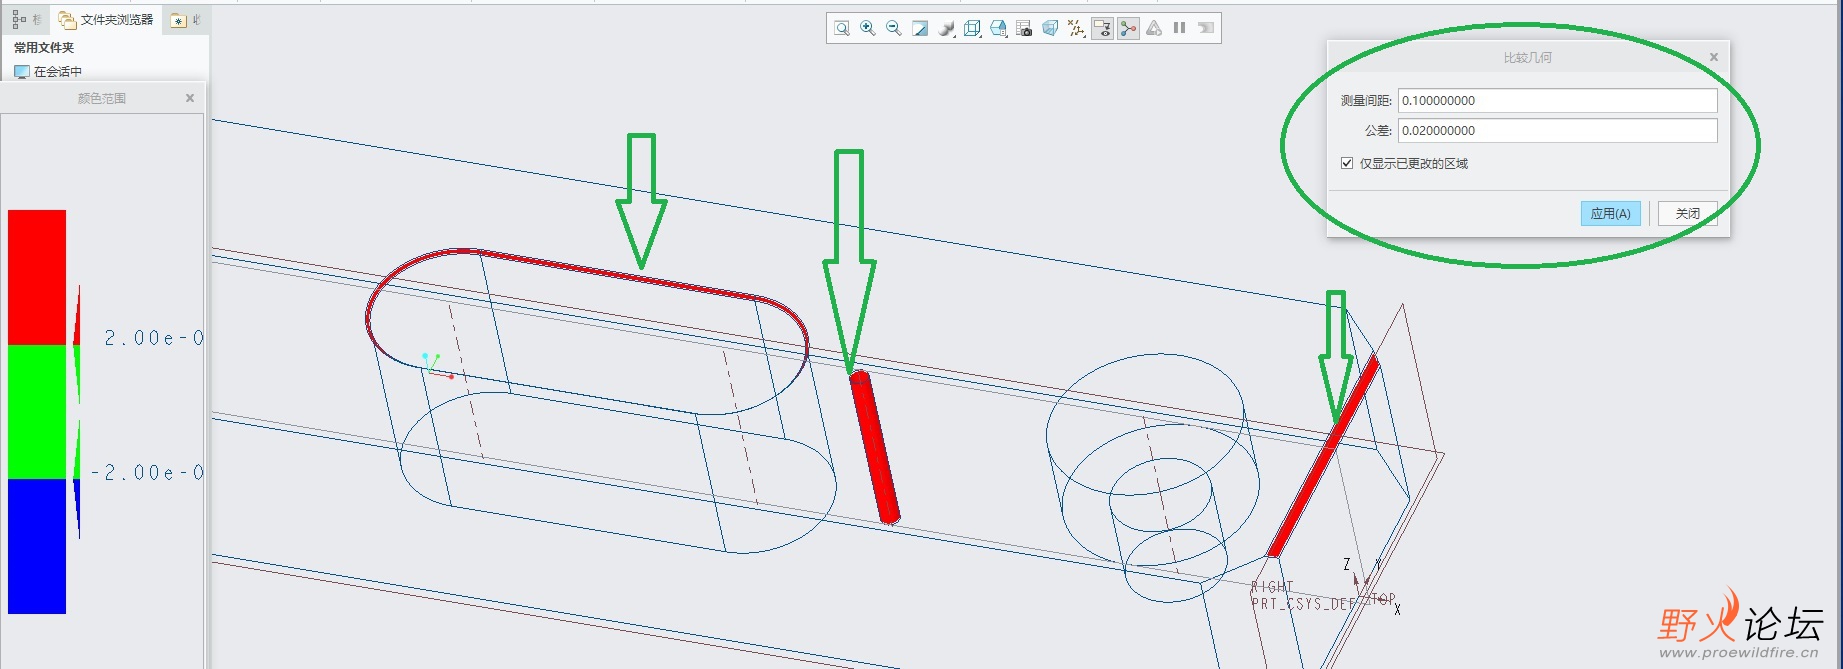Open the rendering options sphere icon

(x=946, y=28)
